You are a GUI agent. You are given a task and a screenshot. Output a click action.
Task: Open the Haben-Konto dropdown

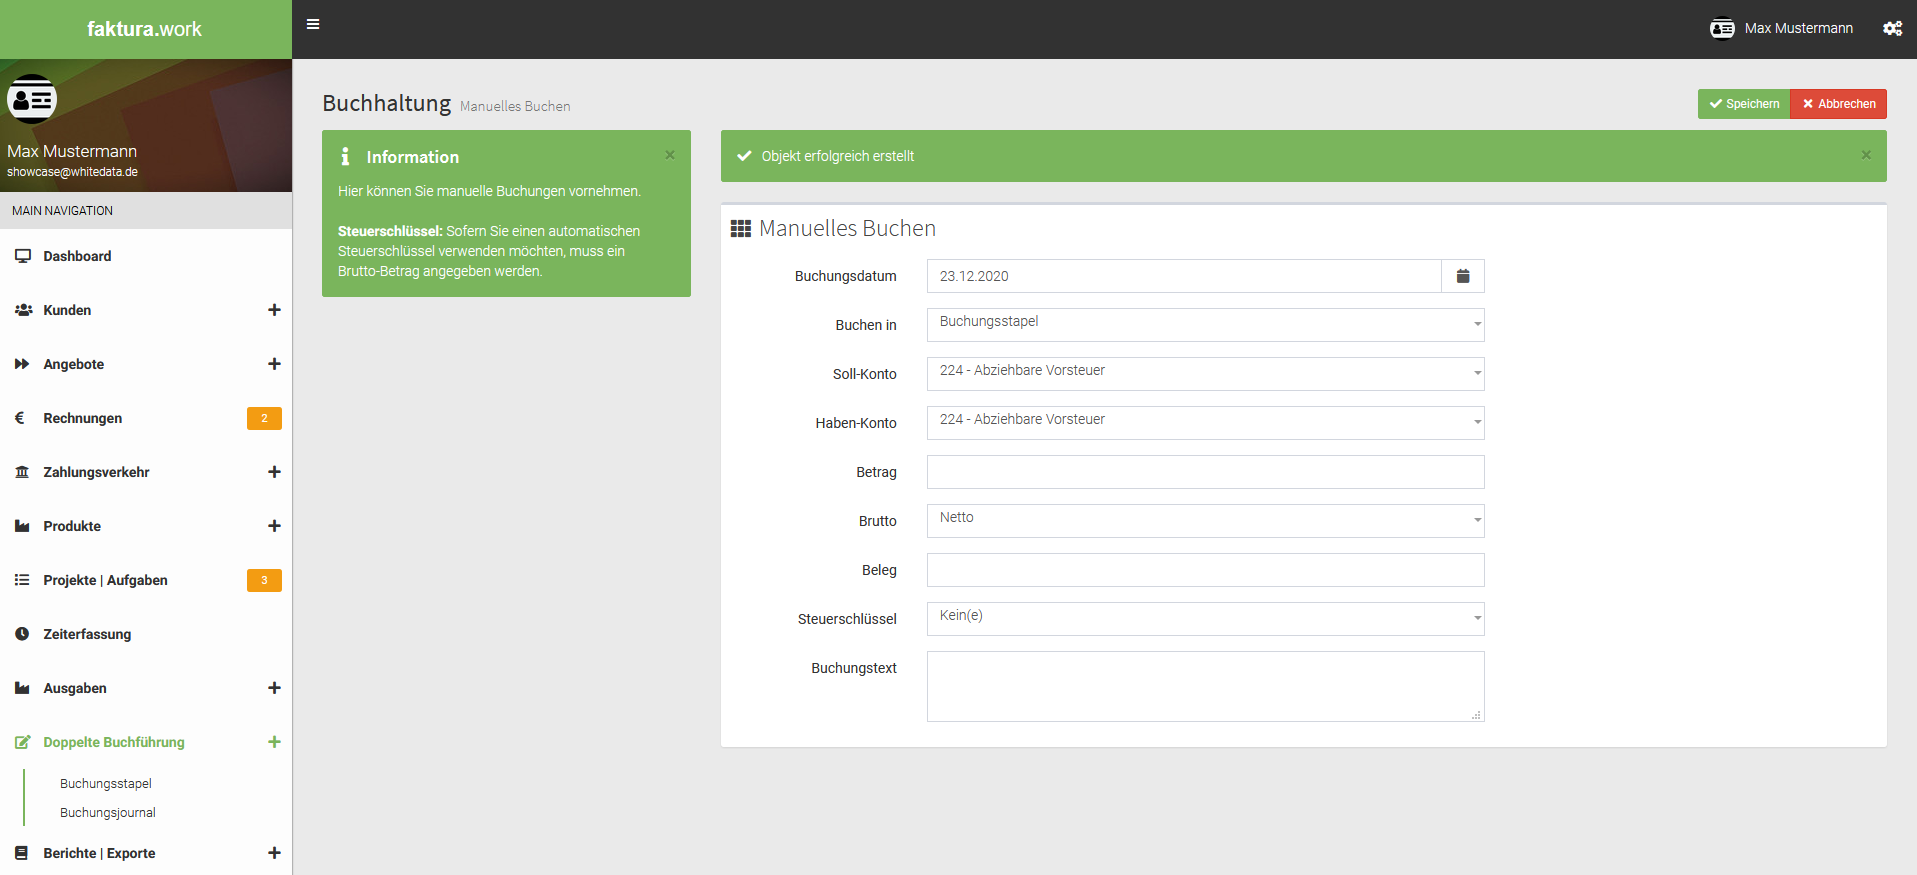[x=1205, y=423]
